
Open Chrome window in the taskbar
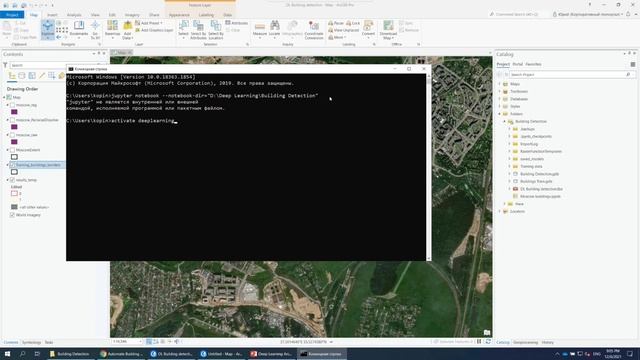coord(122,354)
